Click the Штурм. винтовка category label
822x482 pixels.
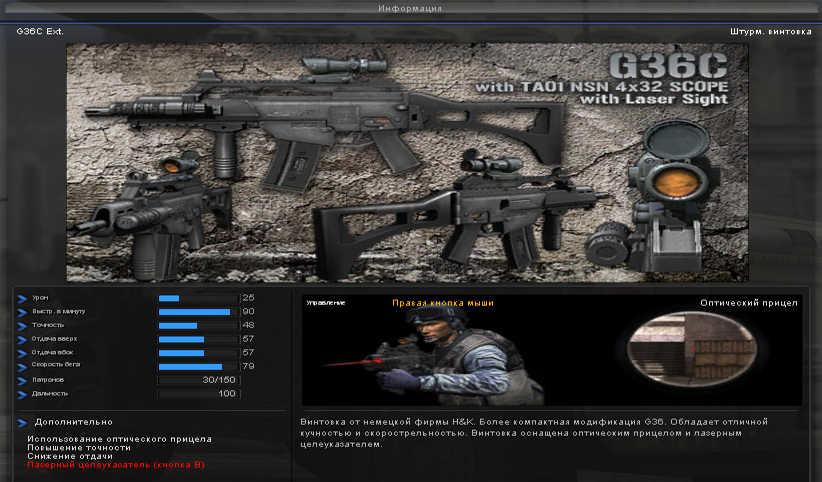click(x=771, y=31)
